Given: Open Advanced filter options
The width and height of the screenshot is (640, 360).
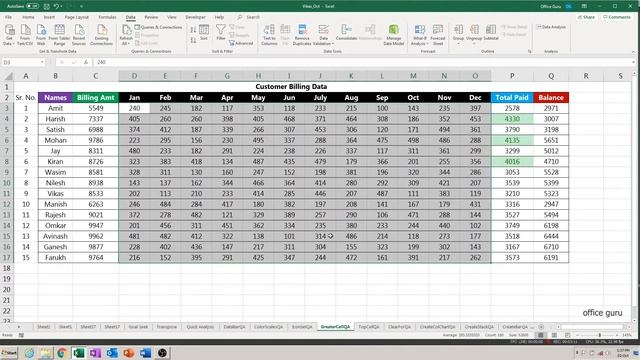Looking at the screenshot, I should click(241, 43).
